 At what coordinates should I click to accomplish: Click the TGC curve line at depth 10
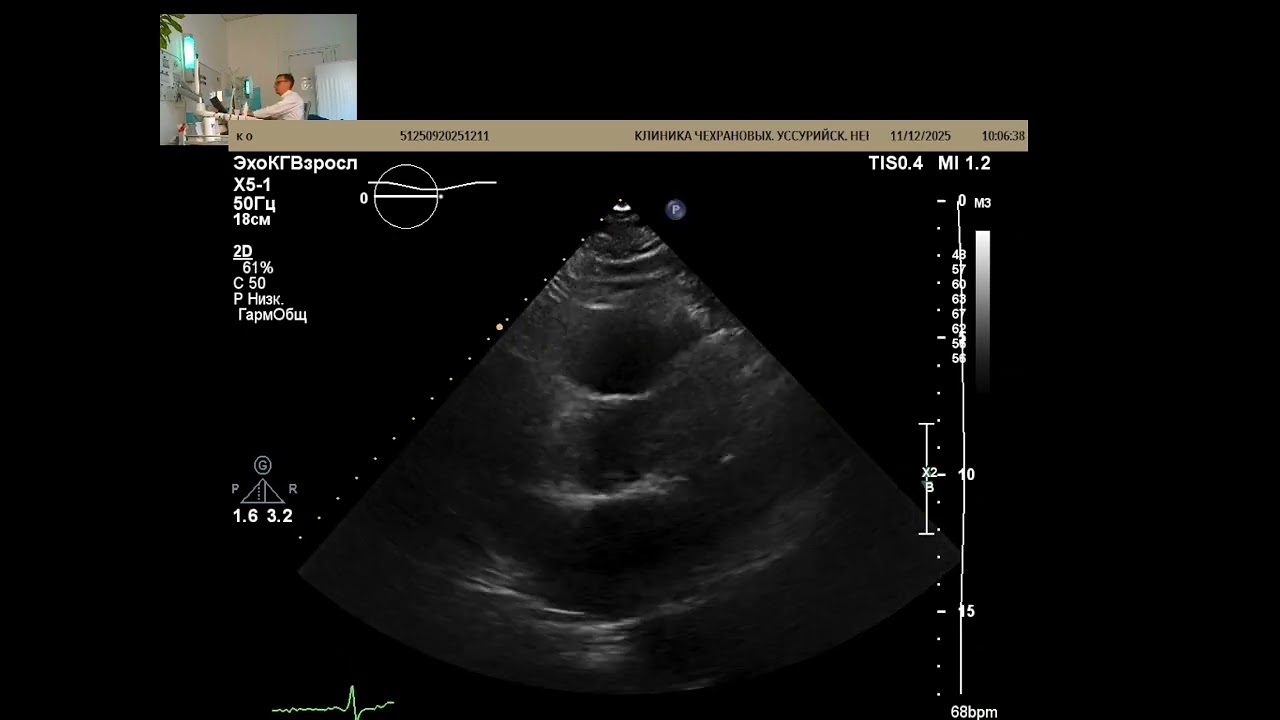(x=962, y=475)
